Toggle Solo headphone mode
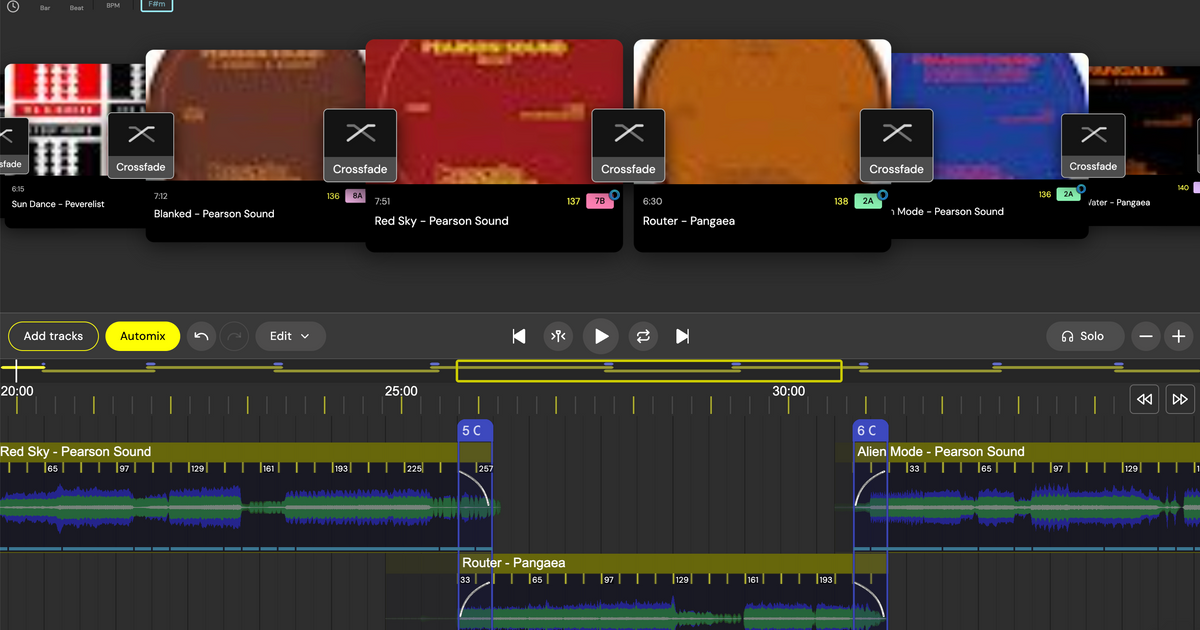 click(x=1083, y=337)
